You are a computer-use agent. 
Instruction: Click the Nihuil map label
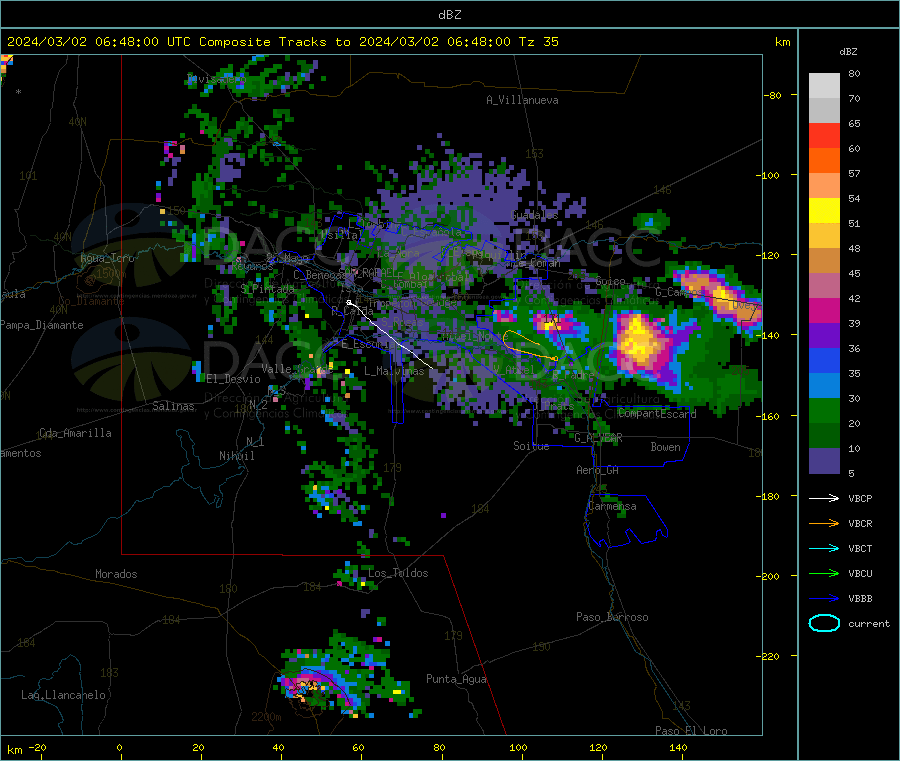(x=237, y=456)
